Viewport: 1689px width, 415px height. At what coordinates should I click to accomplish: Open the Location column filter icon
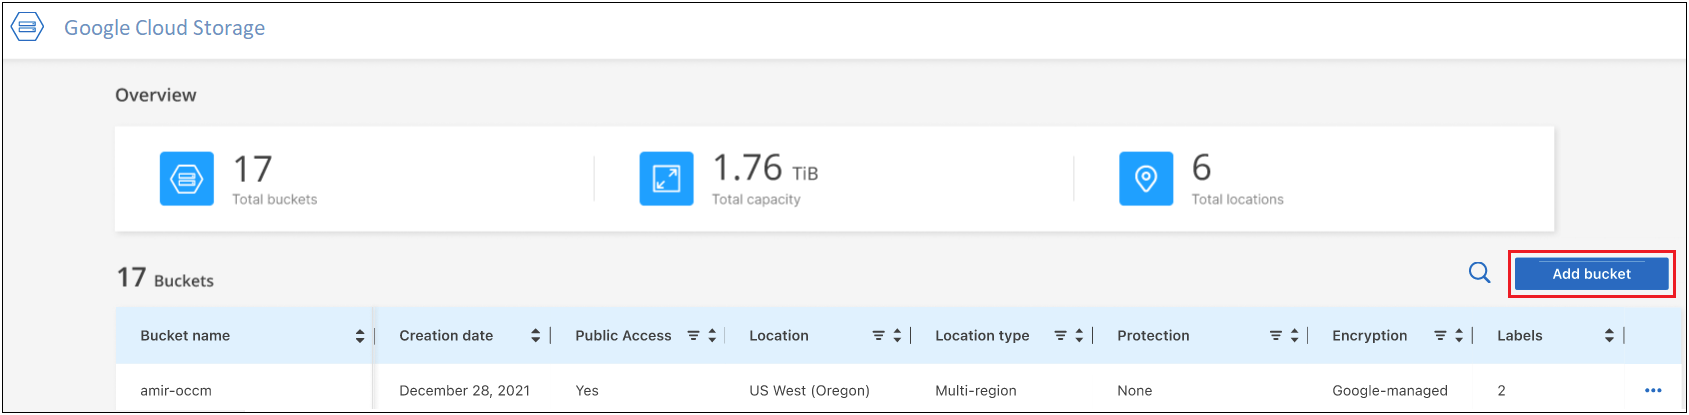[878, 336]
